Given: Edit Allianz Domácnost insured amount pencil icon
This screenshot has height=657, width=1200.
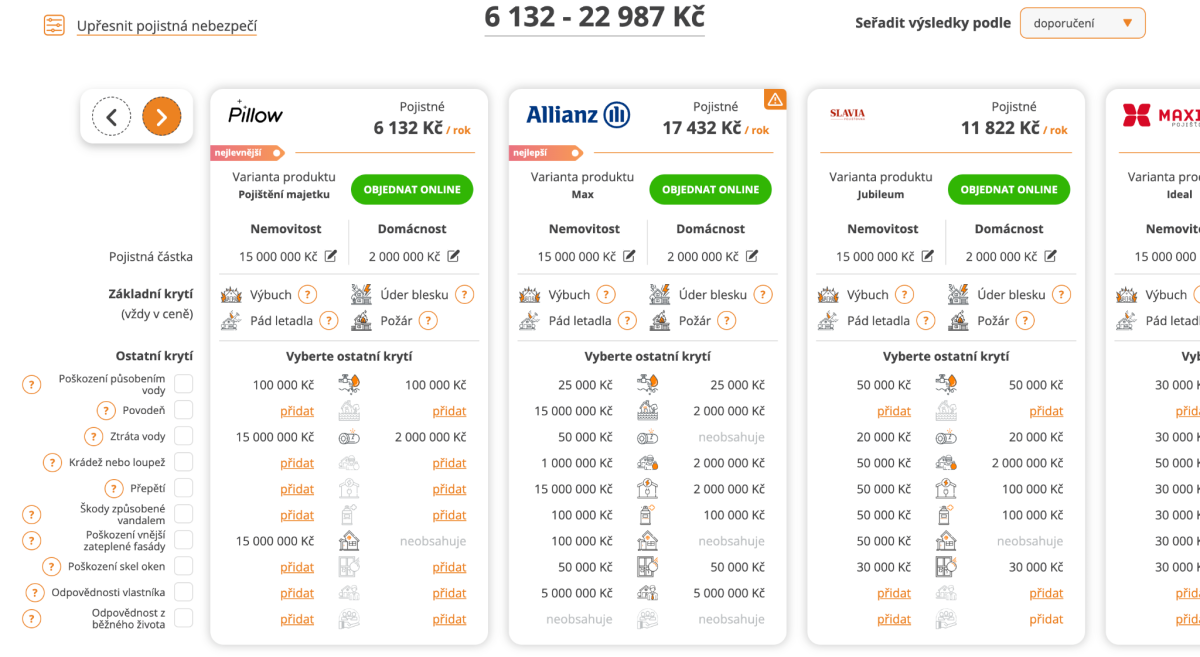Looking at the screenshot, I should point(752,257).
